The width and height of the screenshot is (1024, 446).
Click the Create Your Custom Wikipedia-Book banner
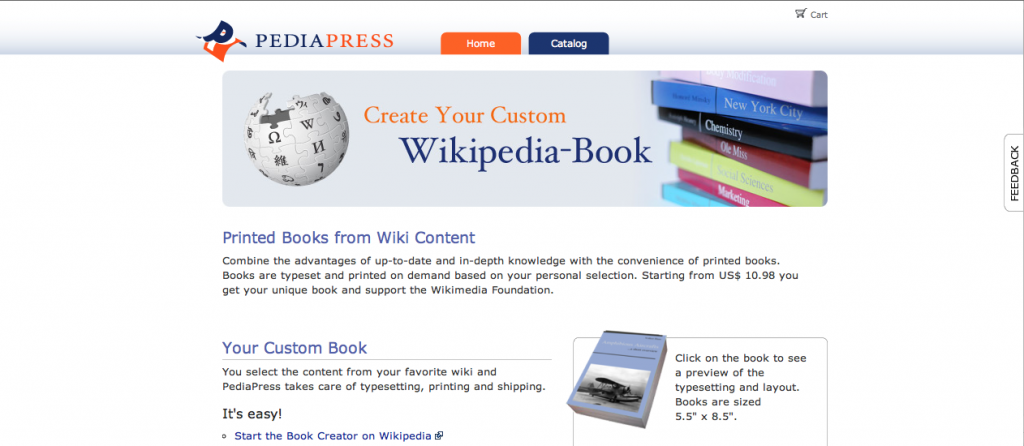[524, 138]
